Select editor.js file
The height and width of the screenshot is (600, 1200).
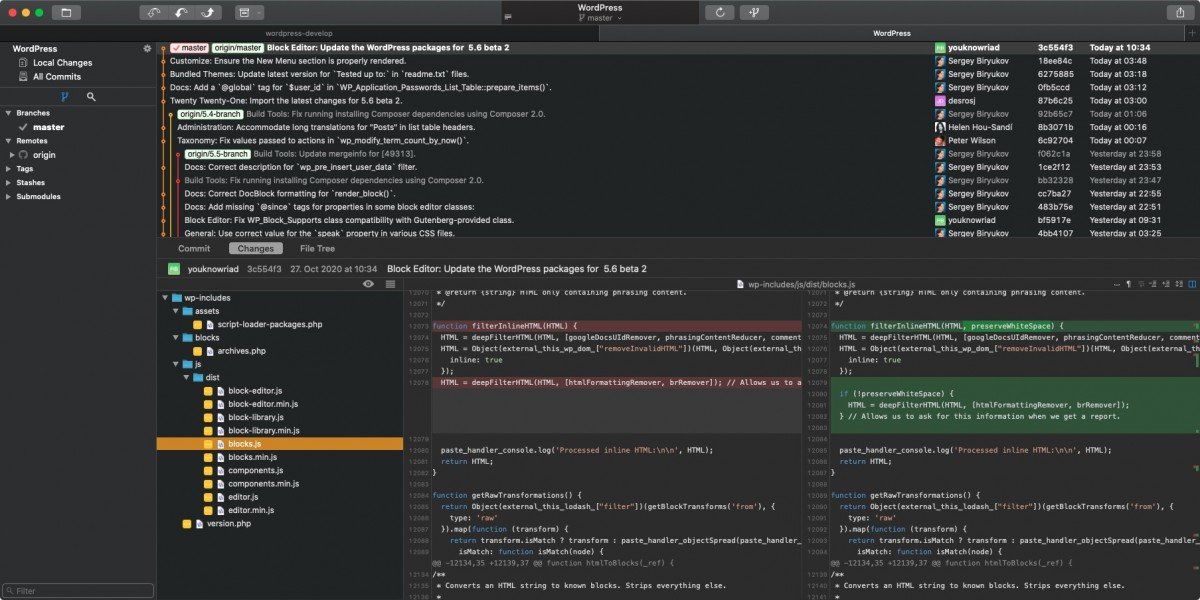click(x=243, y=496)
